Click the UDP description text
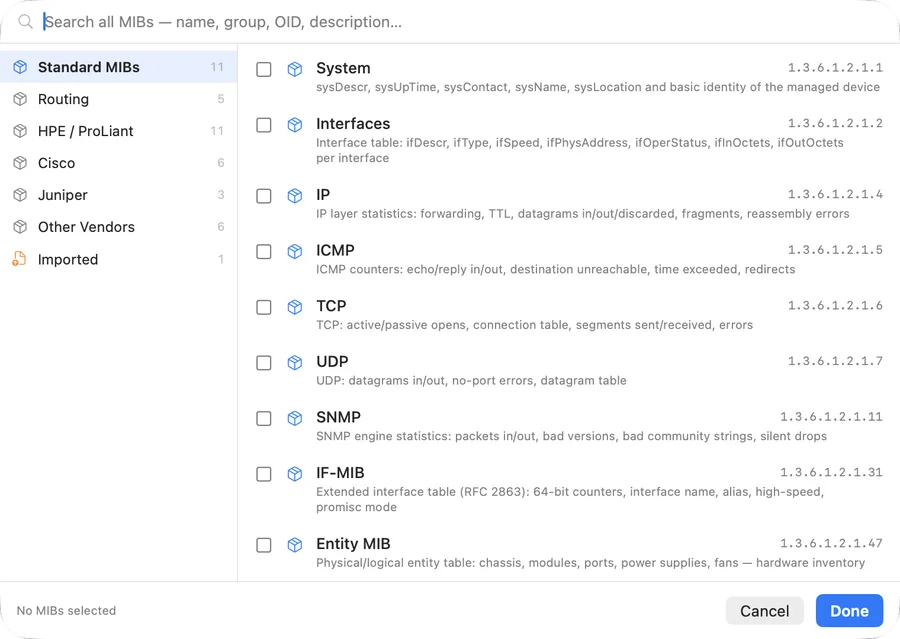The width and height of the screenshot is (900, 639). point(471,381)
